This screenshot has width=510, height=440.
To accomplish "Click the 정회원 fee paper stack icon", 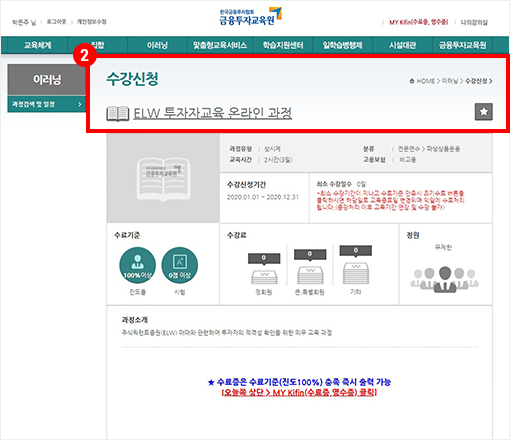I will [x=264, y=277].
